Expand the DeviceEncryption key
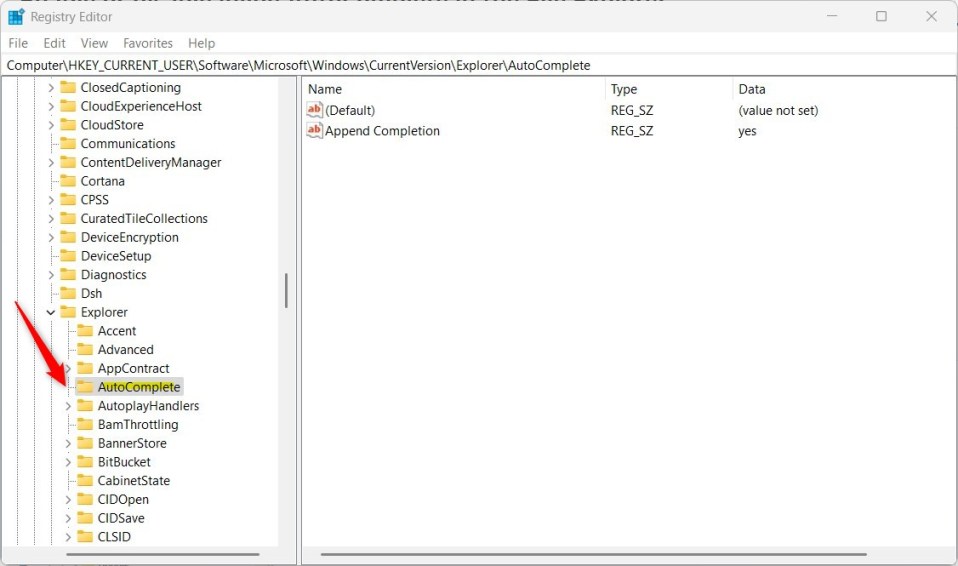The width and height of the screenshot is (958, 566). tap(51, 237)
